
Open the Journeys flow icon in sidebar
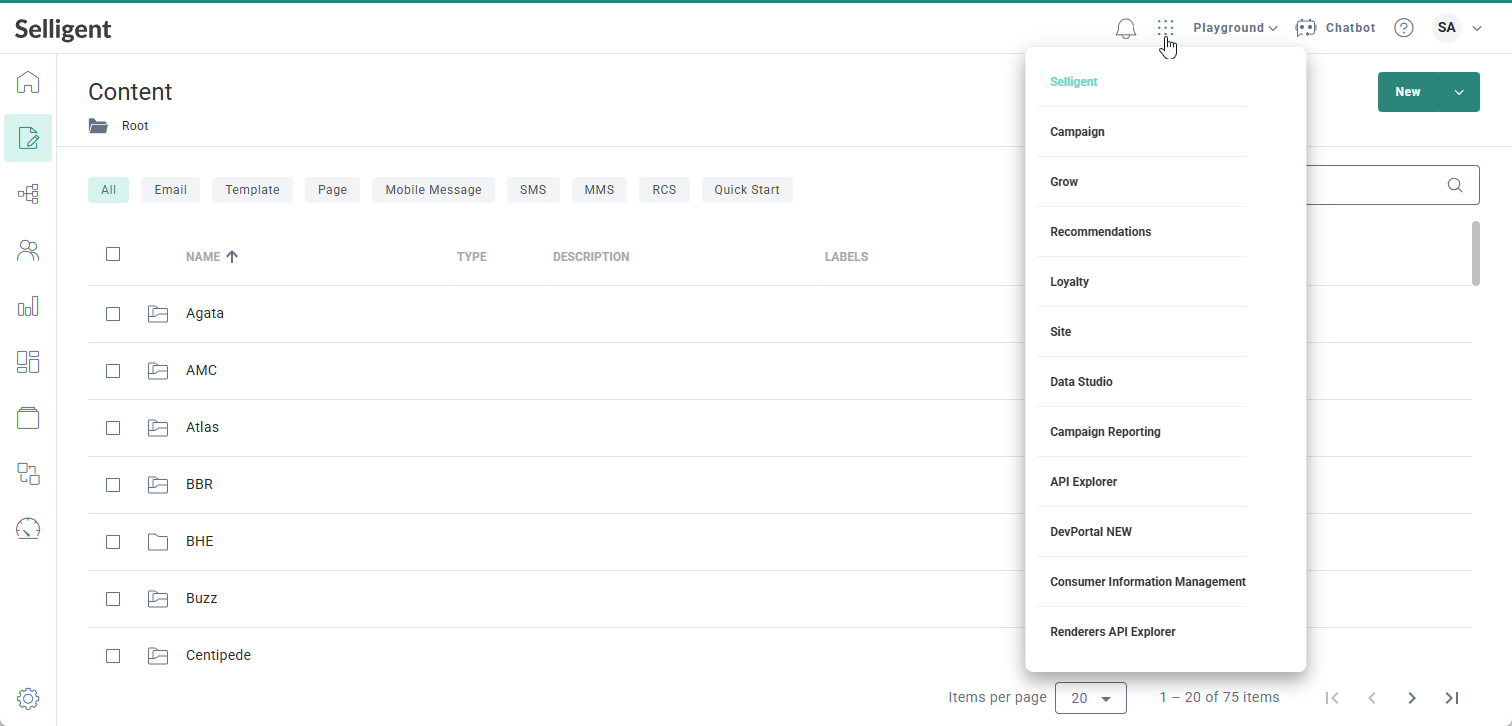(28, 194)
